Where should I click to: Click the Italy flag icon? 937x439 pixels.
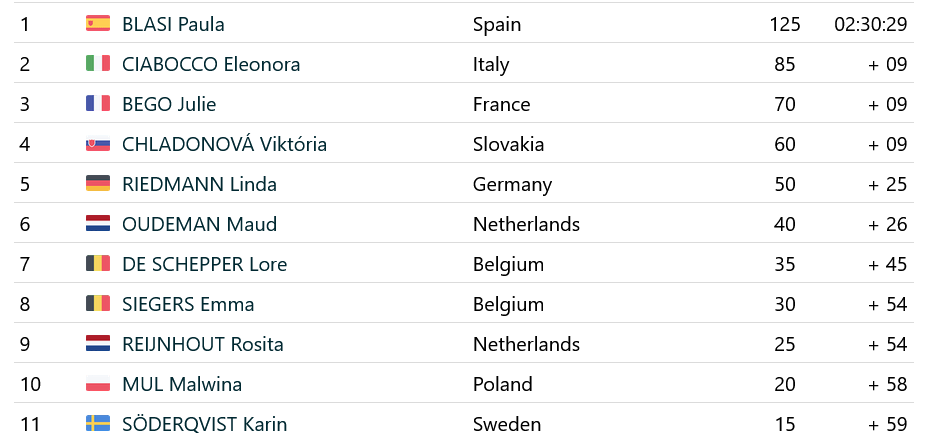[x=97, y=64]
